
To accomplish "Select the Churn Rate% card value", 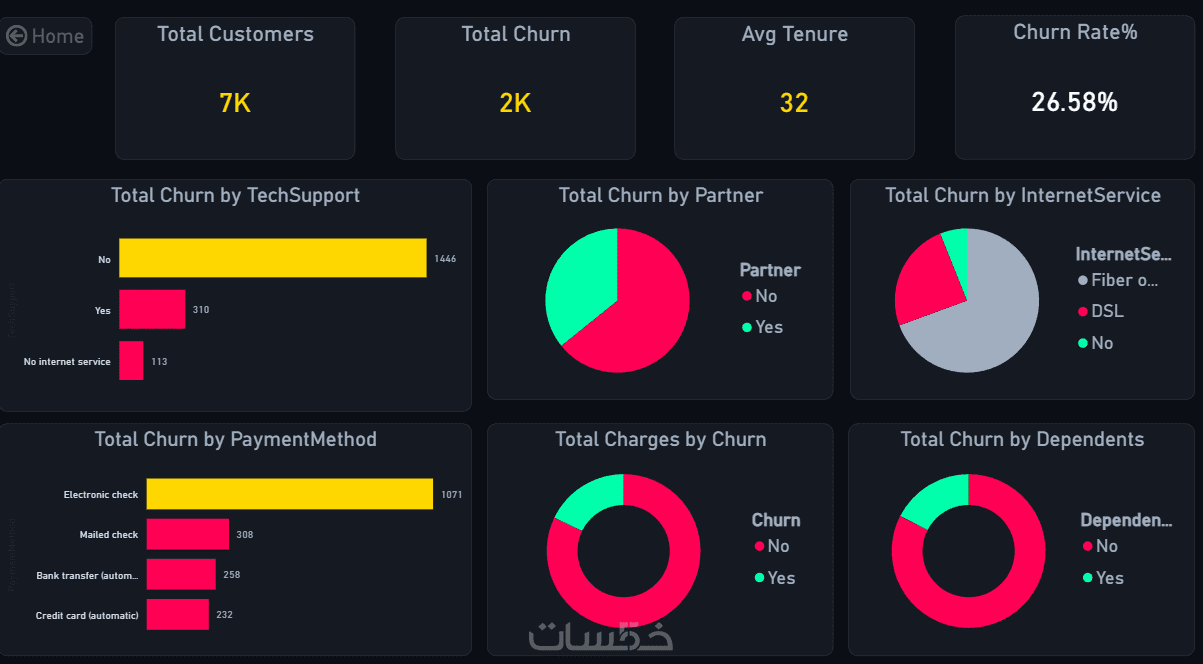I will (1074, 102).
